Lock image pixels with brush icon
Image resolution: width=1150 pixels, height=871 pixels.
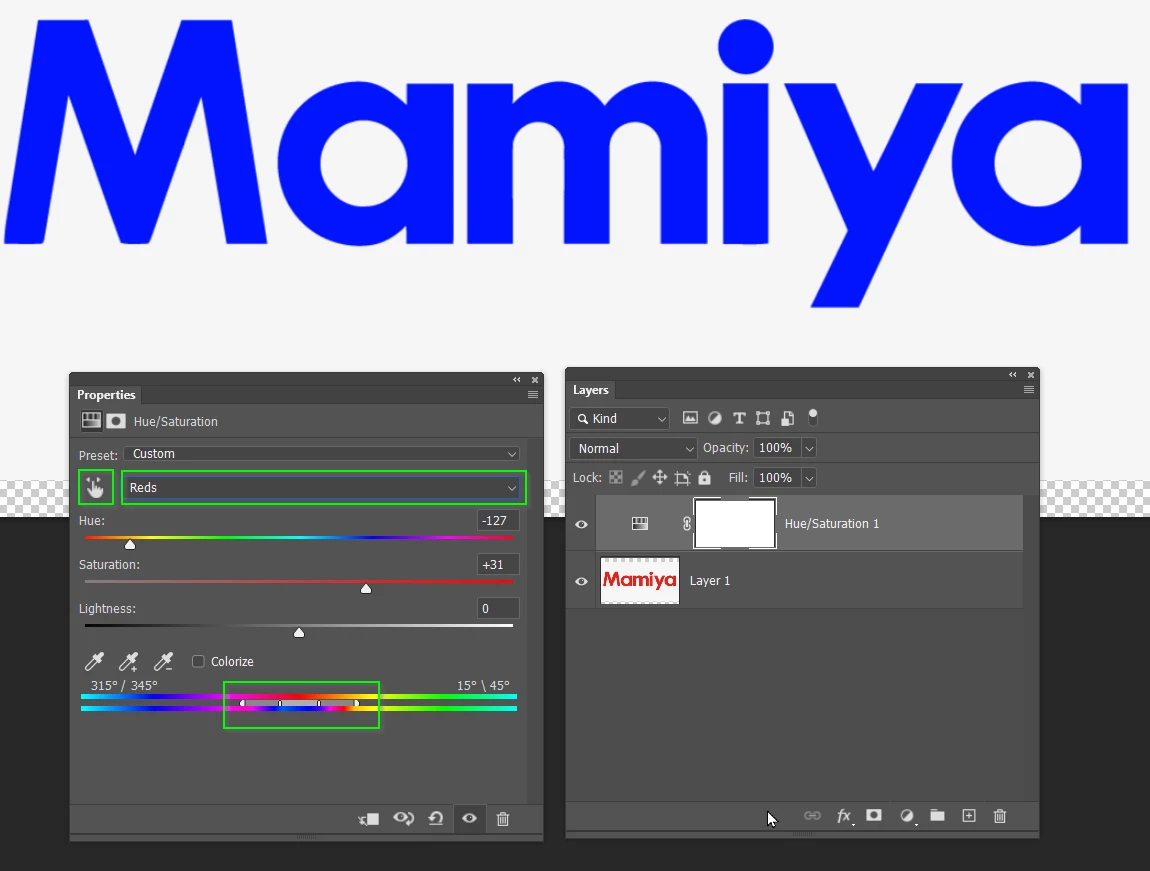click(637, 477)
